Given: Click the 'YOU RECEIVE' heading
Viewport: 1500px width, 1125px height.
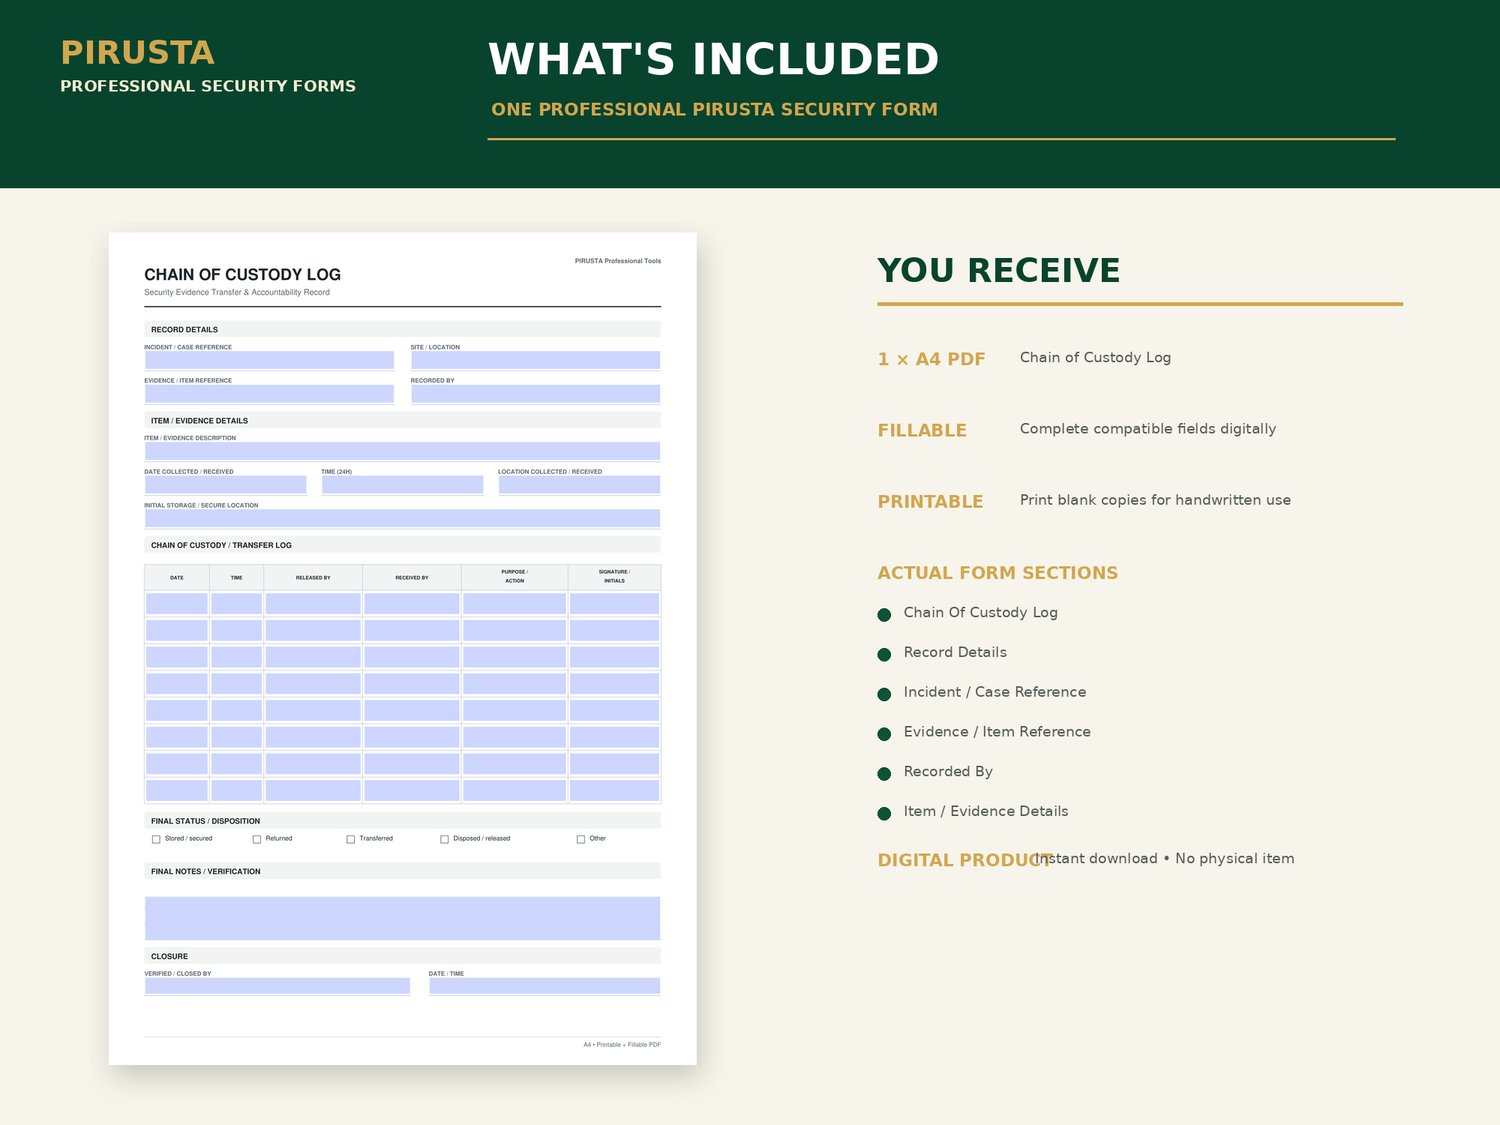Looking at the screenshot, I should click(x=999, y=270).
